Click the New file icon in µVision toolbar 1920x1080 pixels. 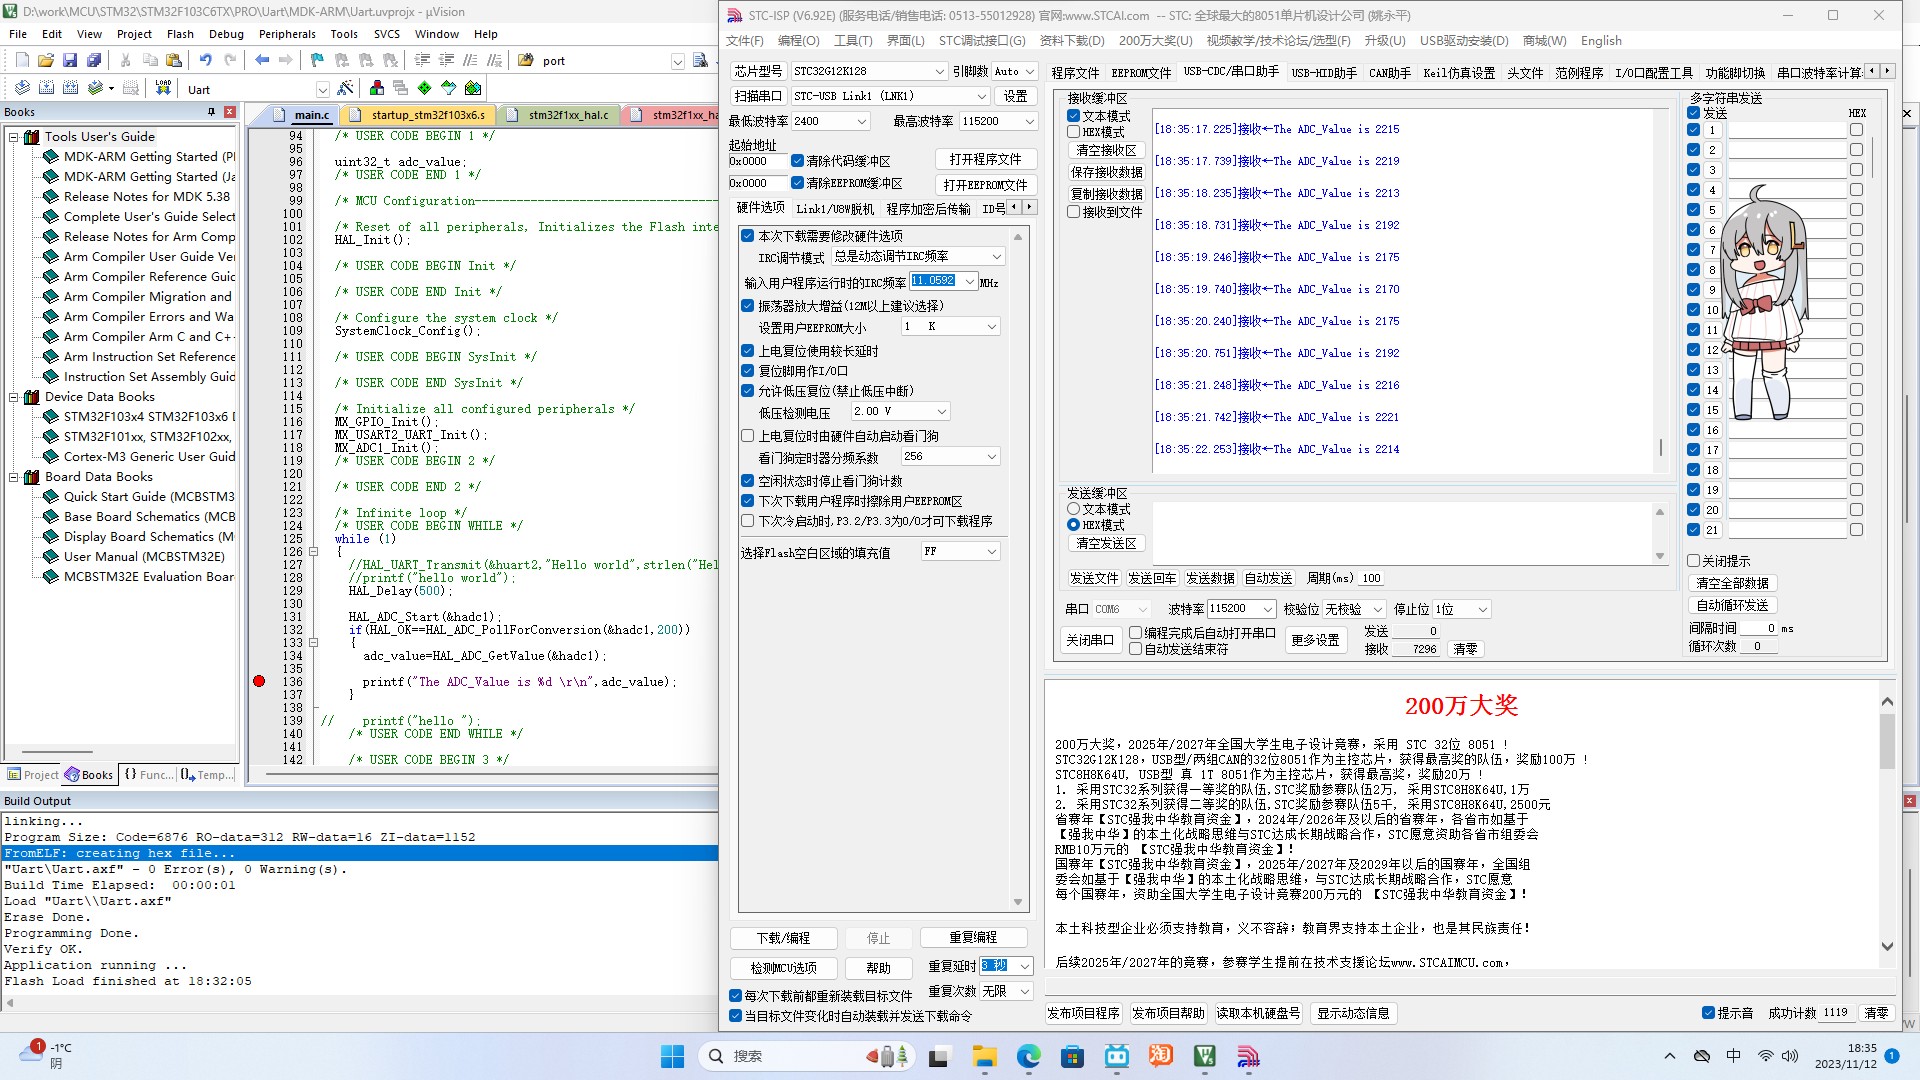[x=22, y=60]
